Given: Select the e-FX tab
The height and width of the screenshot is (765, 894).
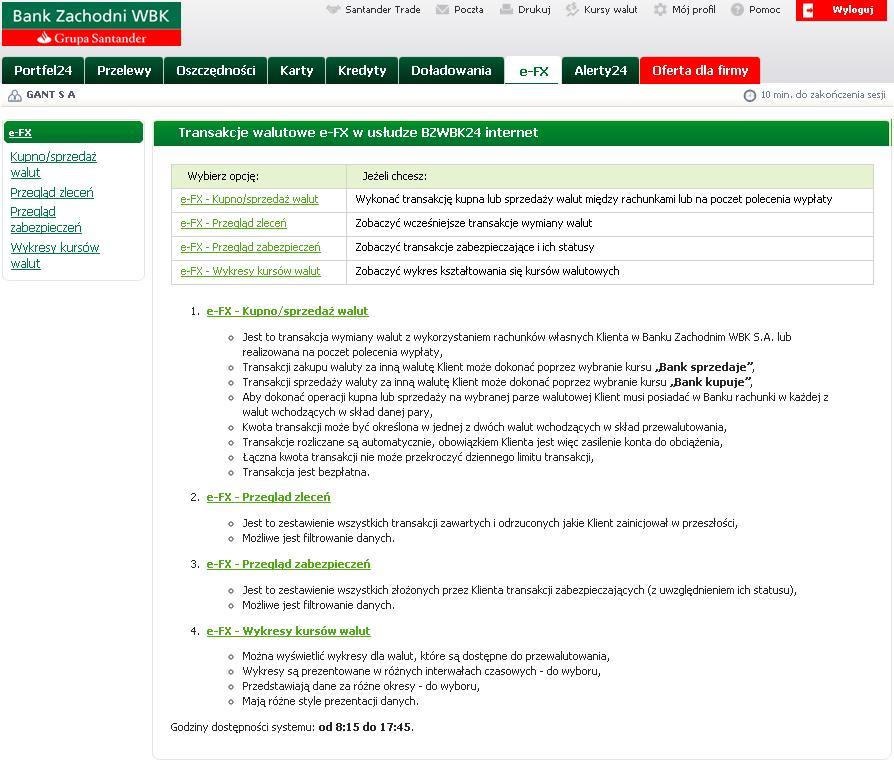Looking at the screenshot, I should click(x=533, y=71).
